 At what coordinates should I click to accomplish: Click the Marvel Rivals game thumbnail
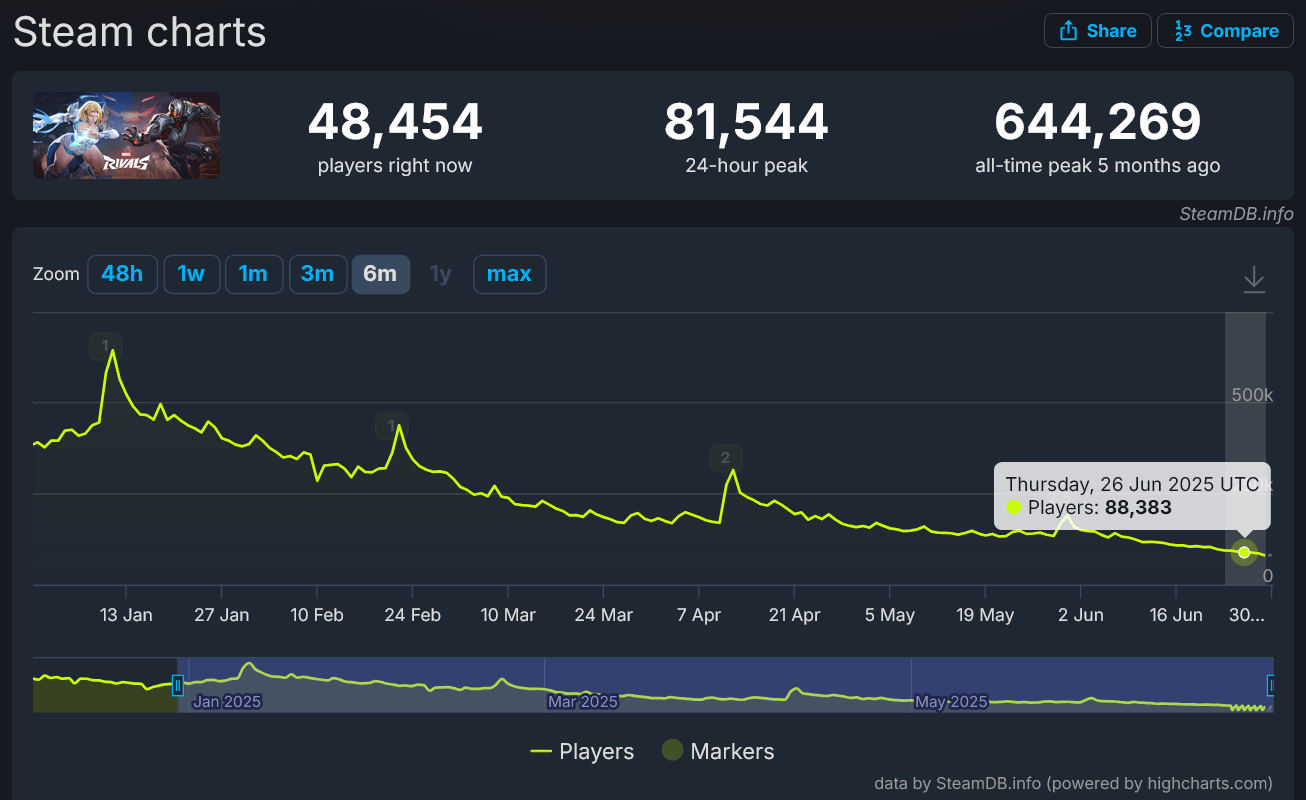point(127,136)
